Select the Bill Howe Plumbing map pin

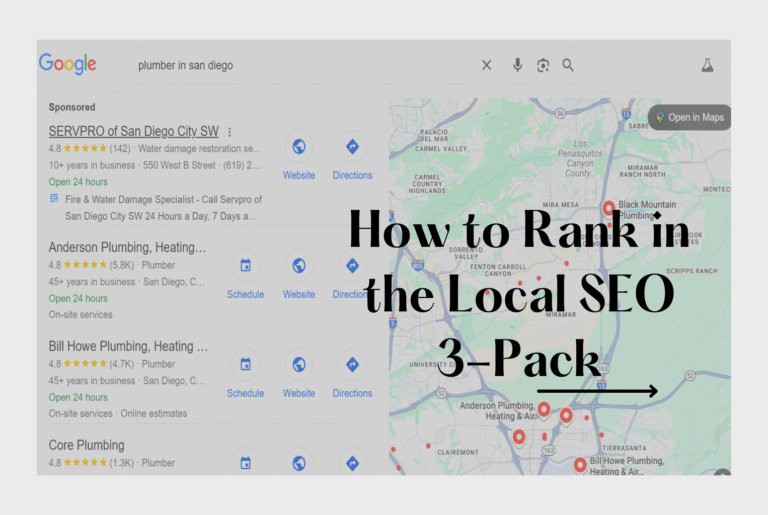coord(580,465)
